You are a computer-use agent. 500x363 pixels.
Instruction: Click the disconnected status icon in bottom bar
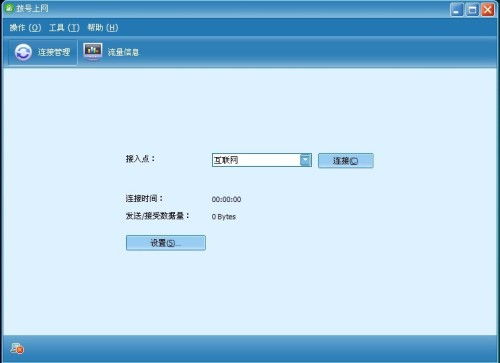17,348
